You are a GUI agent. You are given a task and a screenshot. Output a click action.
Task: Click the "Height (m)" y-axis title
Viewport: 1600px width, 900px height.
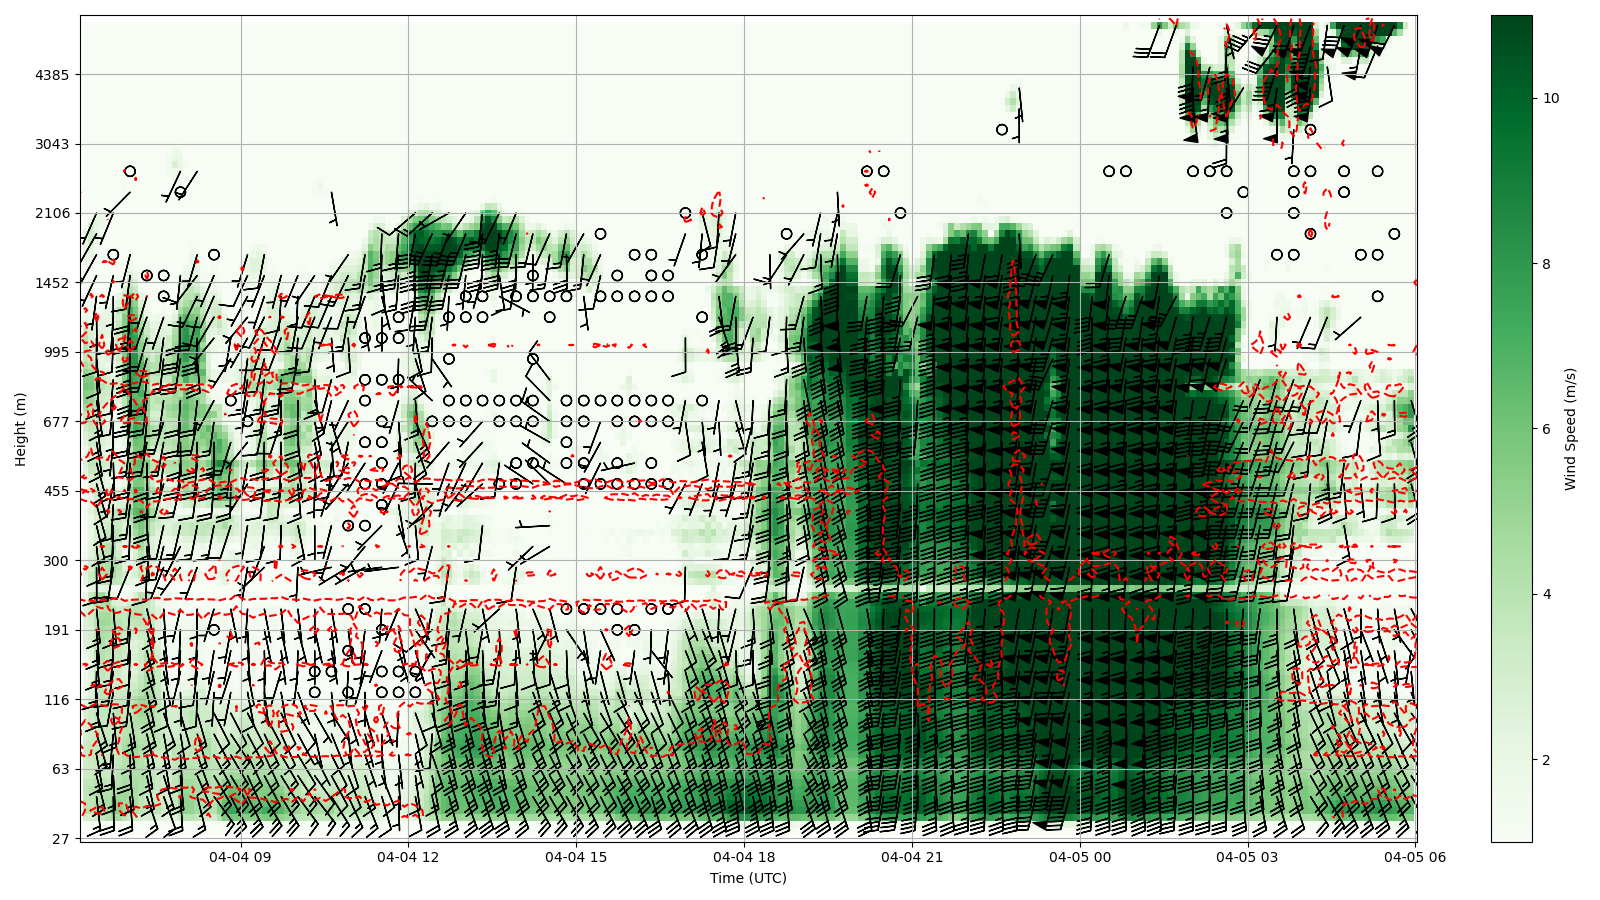(x=21, y=429)
